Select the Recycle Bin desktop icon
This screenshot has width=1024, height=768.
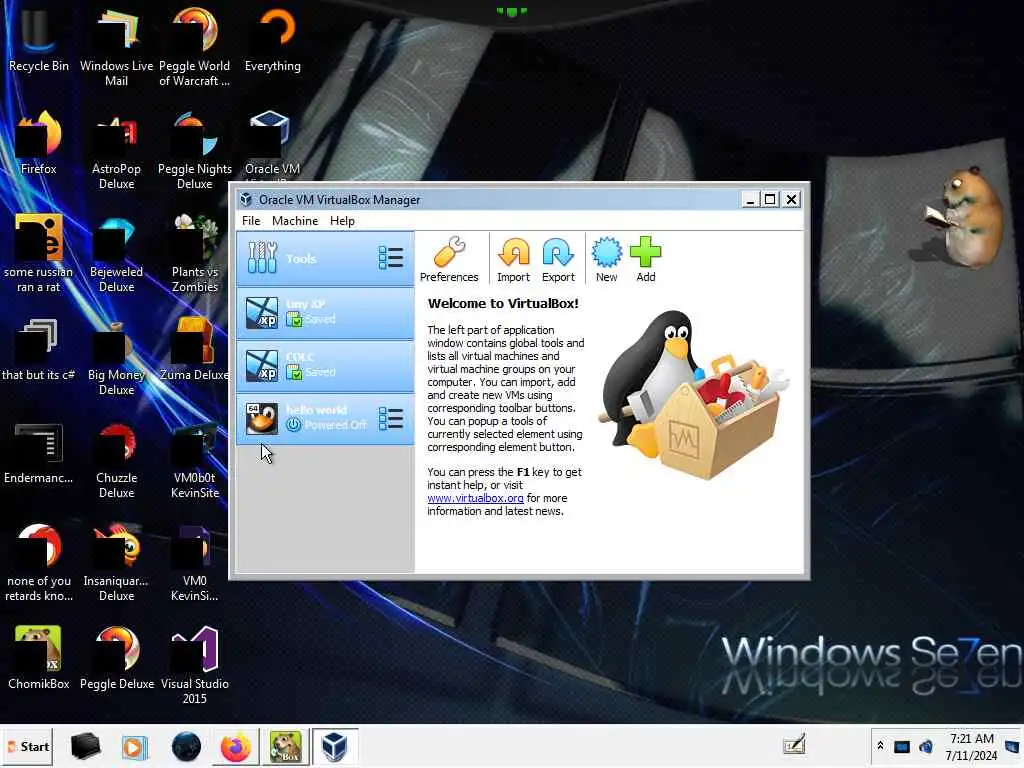39,41
